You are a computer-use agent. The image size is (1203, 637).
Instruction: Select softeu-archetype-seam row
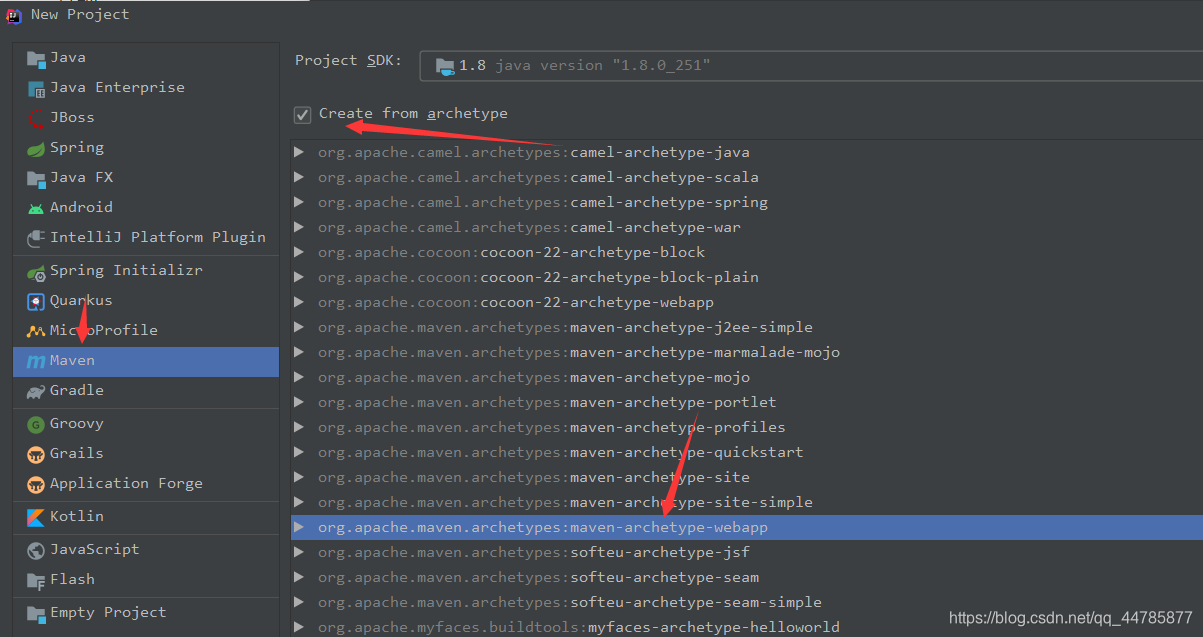point(747,578)
